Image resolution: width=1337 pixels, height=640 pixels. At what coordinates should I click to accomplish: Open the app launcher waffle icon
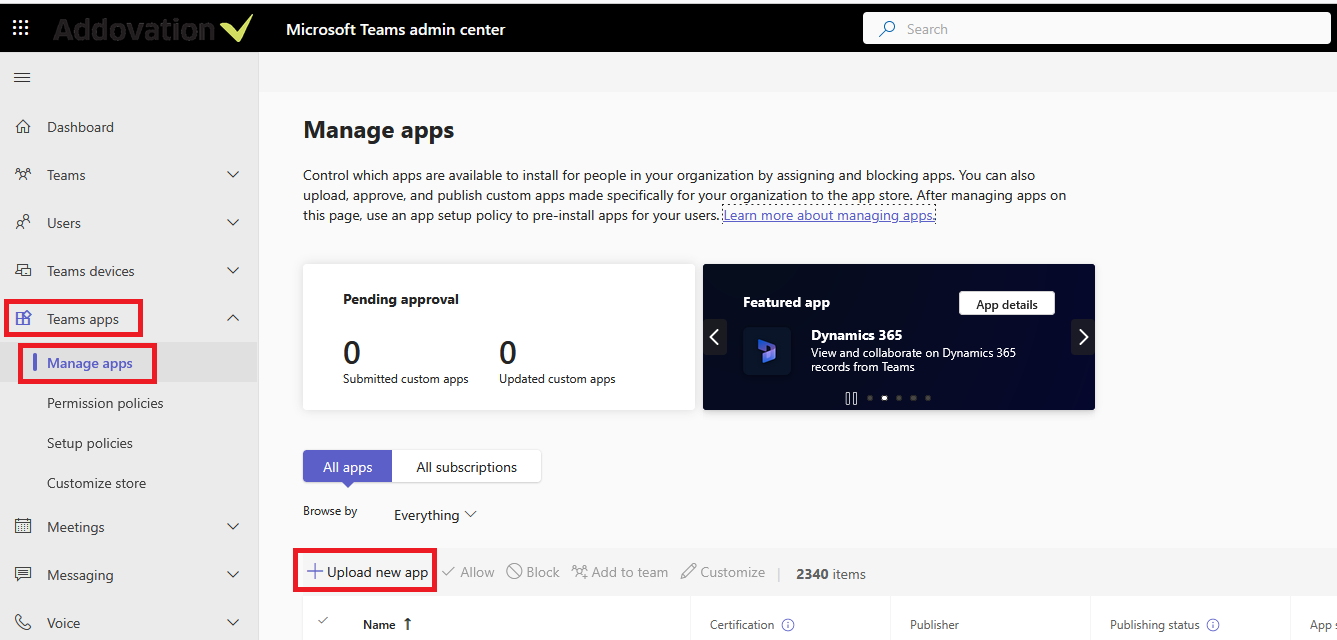(21, 29)
